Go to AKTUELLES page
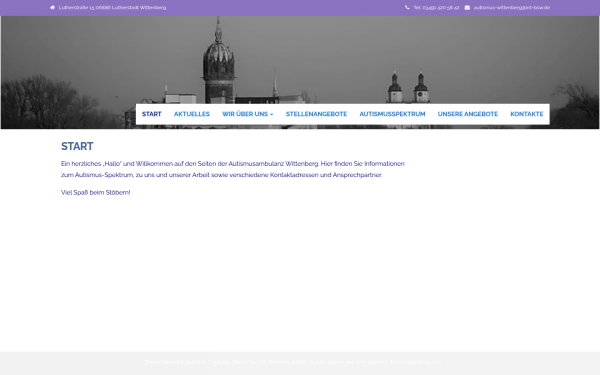Viewport: 600px width, 375px height. tap(192, 114)
